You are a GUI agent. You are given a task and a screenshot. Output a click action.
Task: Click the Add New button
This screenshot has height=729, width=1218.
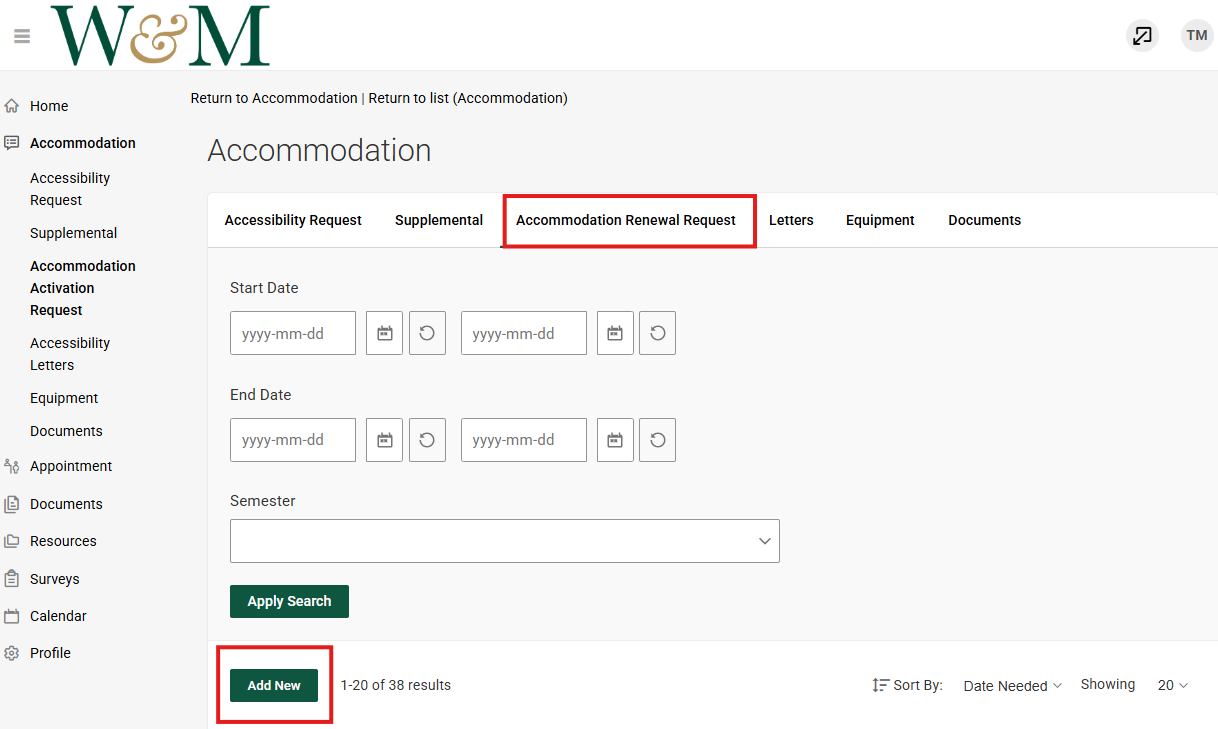coord(274,685)
